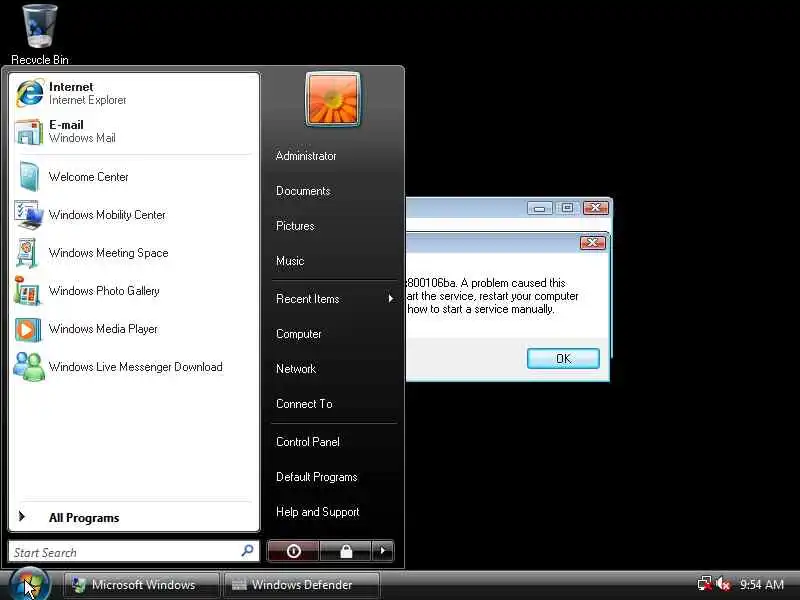Viewport: 800px width, 600px height.
Task: Open Windows Mail E-mail entry
Action: point(134,131)
